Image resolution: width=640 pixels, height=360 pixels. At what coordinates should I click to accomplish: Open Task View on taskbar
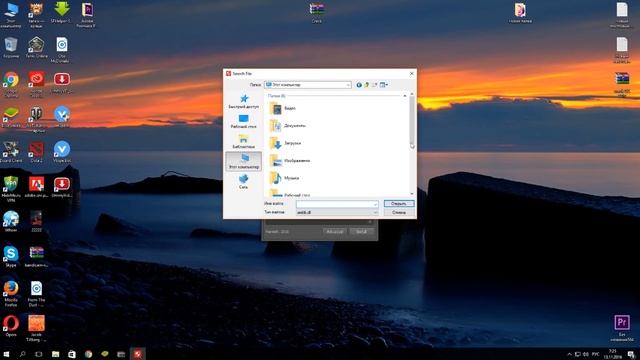pos(39,354)
